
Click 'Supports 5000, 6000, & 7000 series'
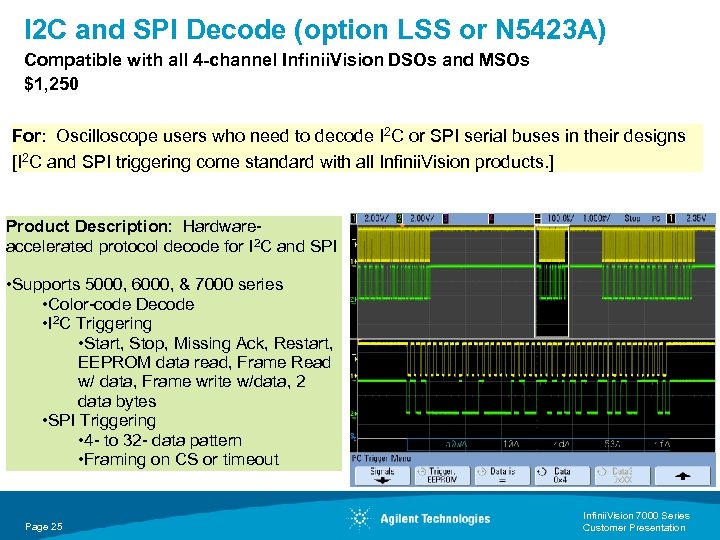[145, 285]
